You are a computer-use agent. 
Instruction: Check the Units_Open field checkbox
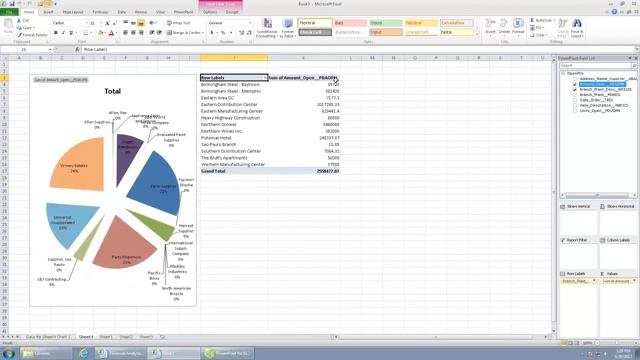(575, 111)
